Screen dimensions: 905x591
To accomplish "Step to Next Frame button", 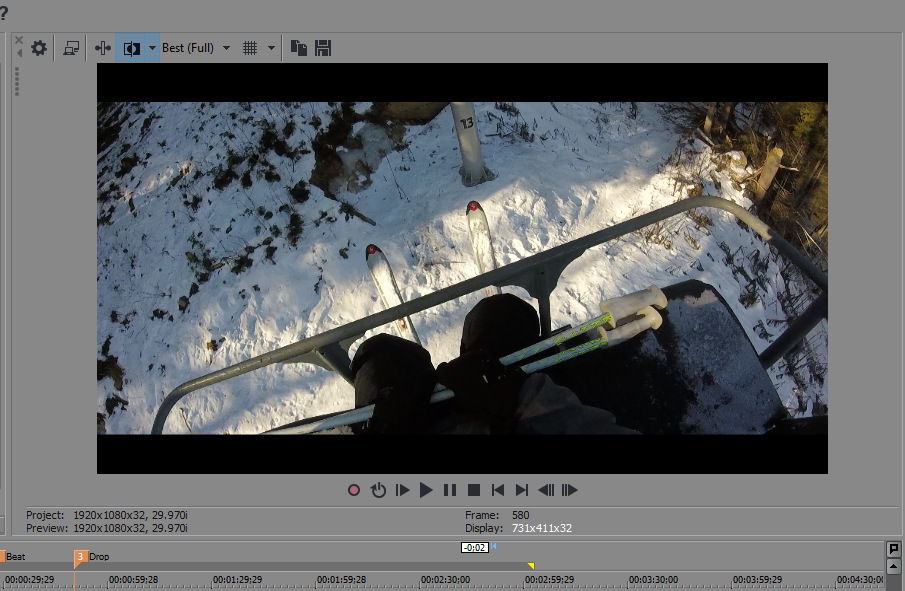I will (x=569, y=490).
